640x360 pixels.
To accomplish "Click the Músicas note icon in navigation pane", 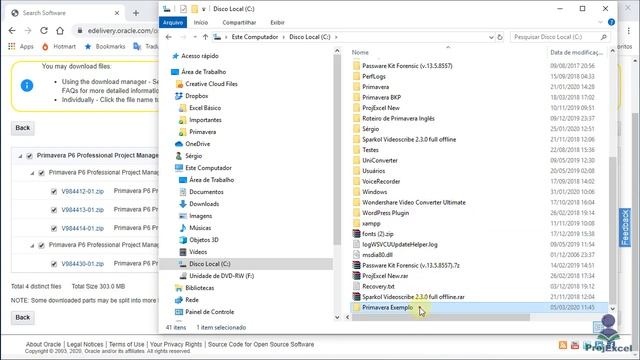I will pyautogui.click(x=183, y=228).
